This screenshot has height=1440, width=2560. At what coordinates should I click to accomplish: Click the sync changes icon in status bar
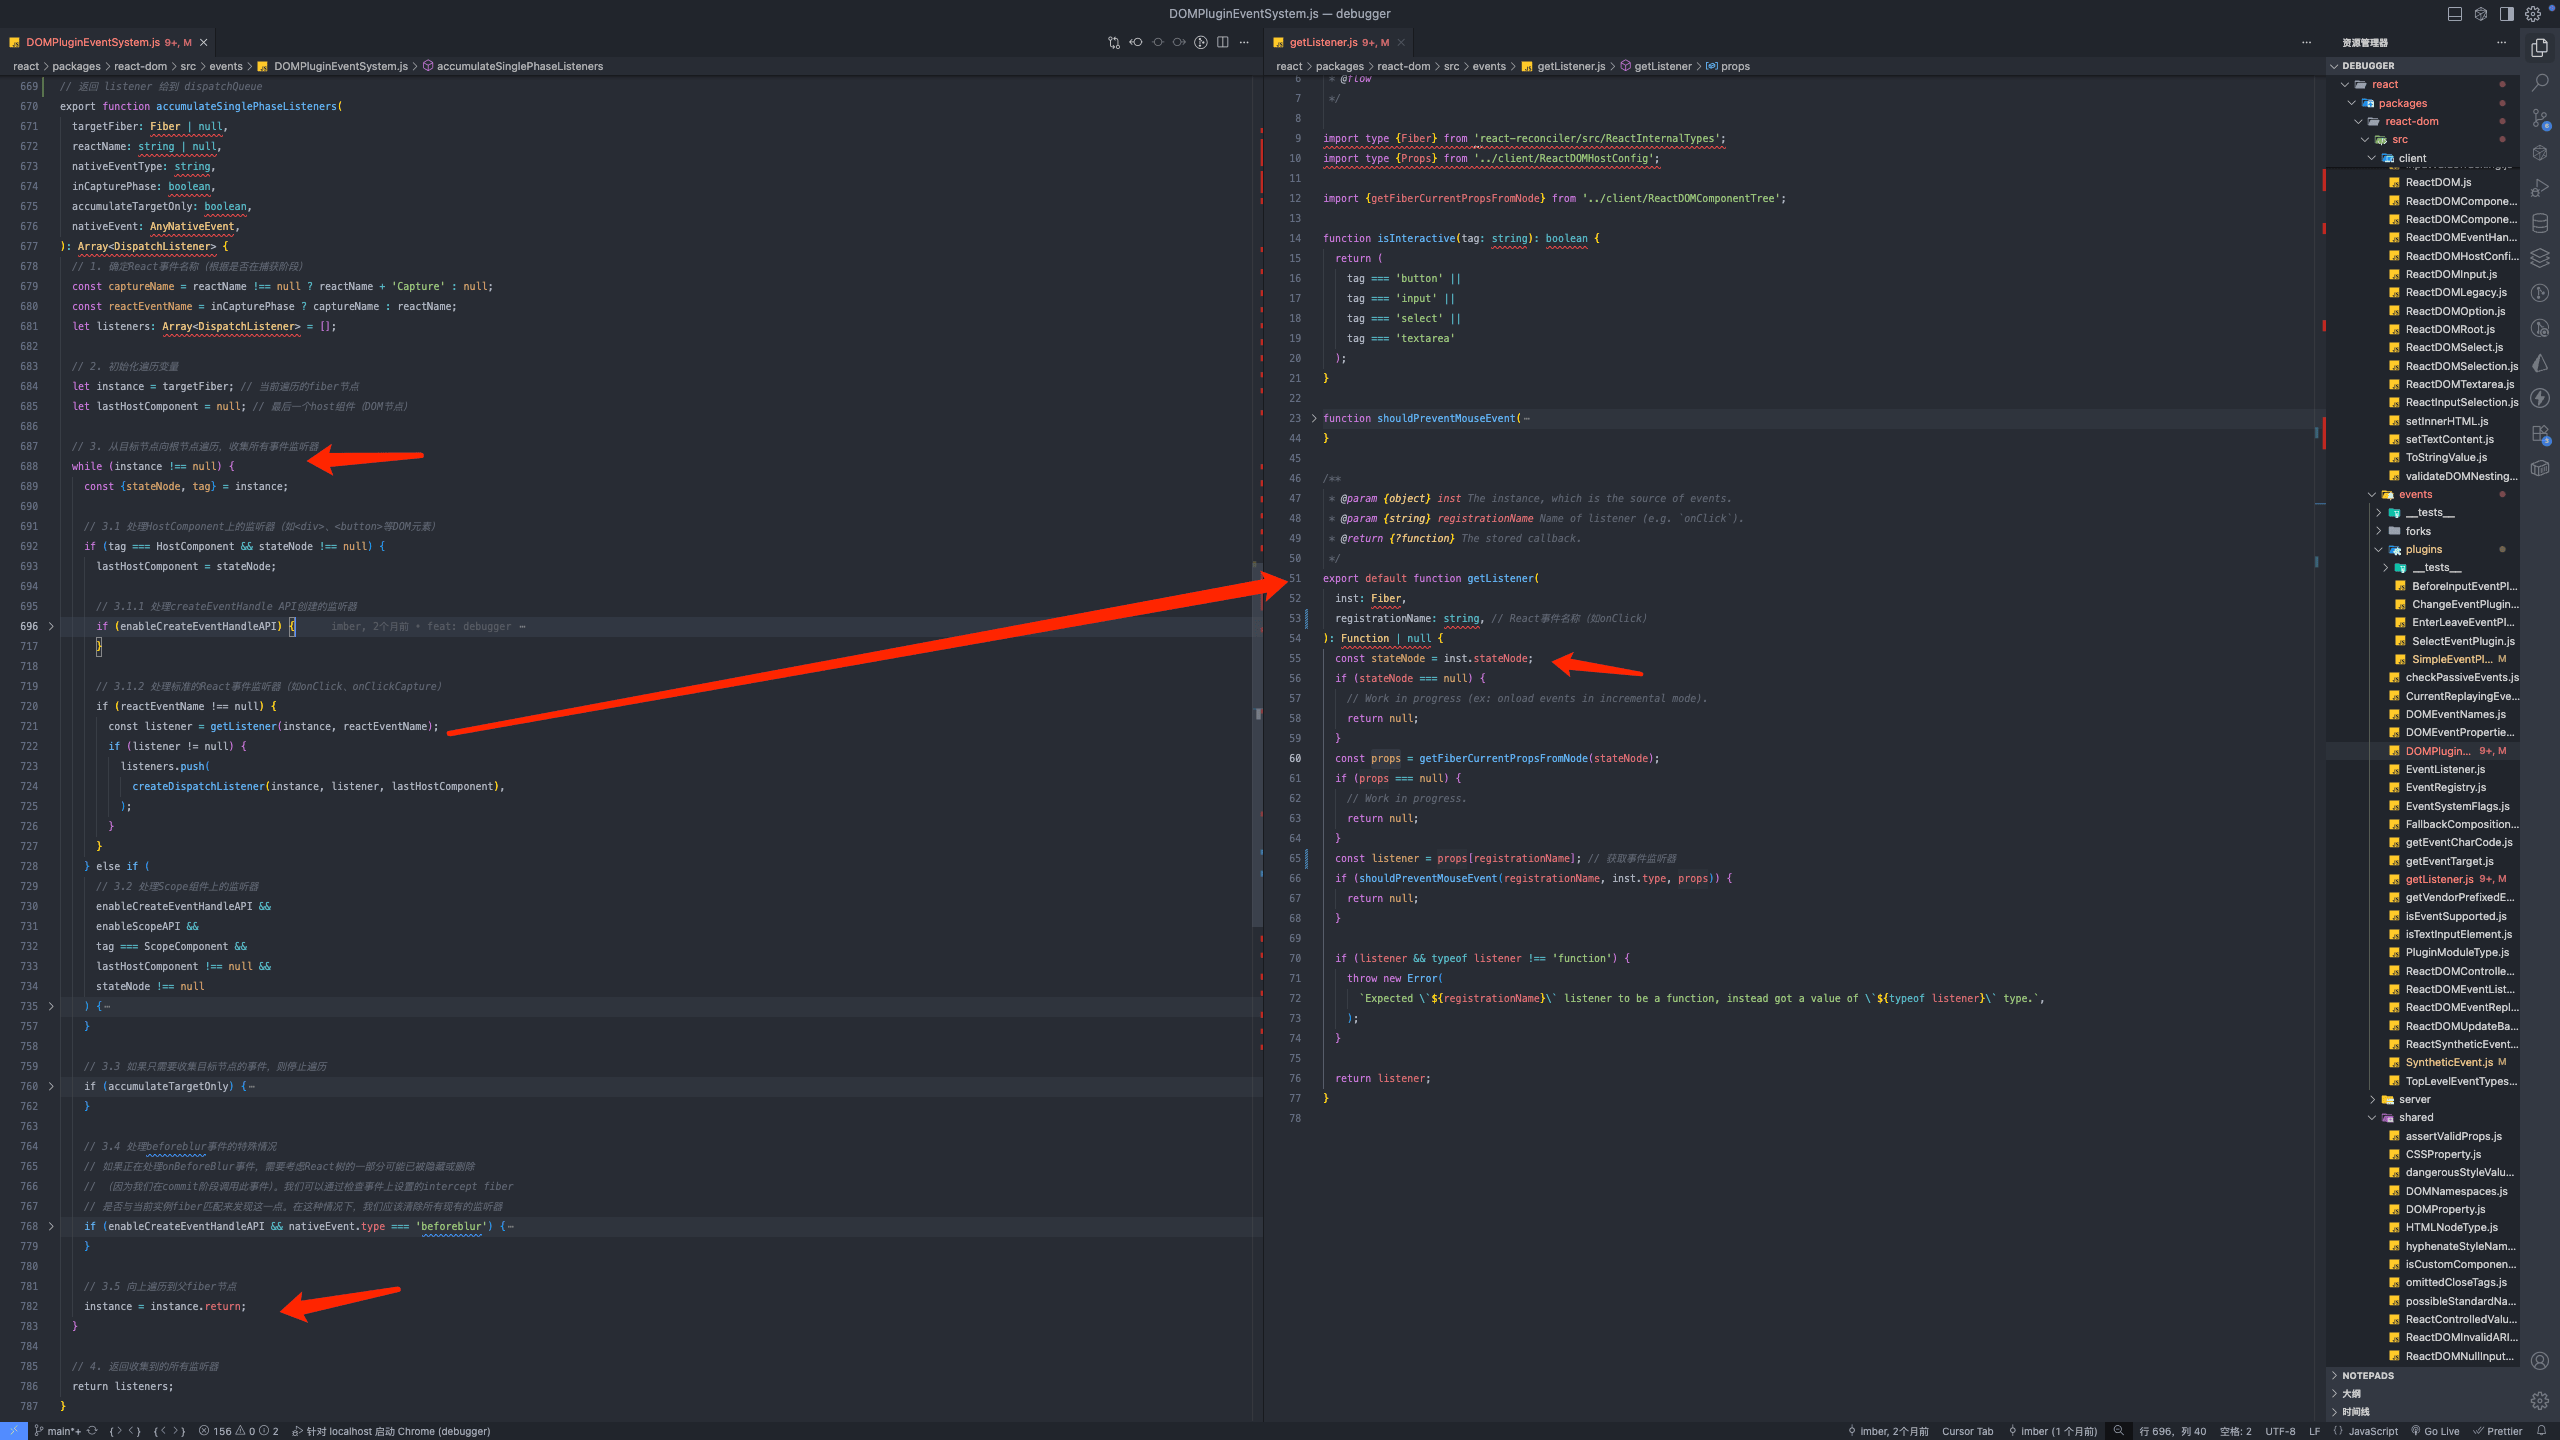tap(92, 1431)
